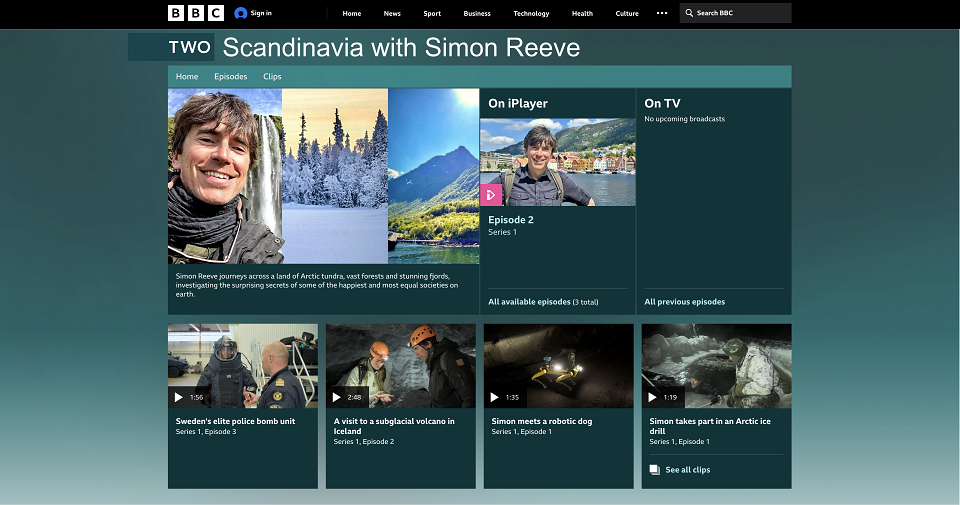Click the See all clips stack icon

pyautogui.click(x=654, y=469)
